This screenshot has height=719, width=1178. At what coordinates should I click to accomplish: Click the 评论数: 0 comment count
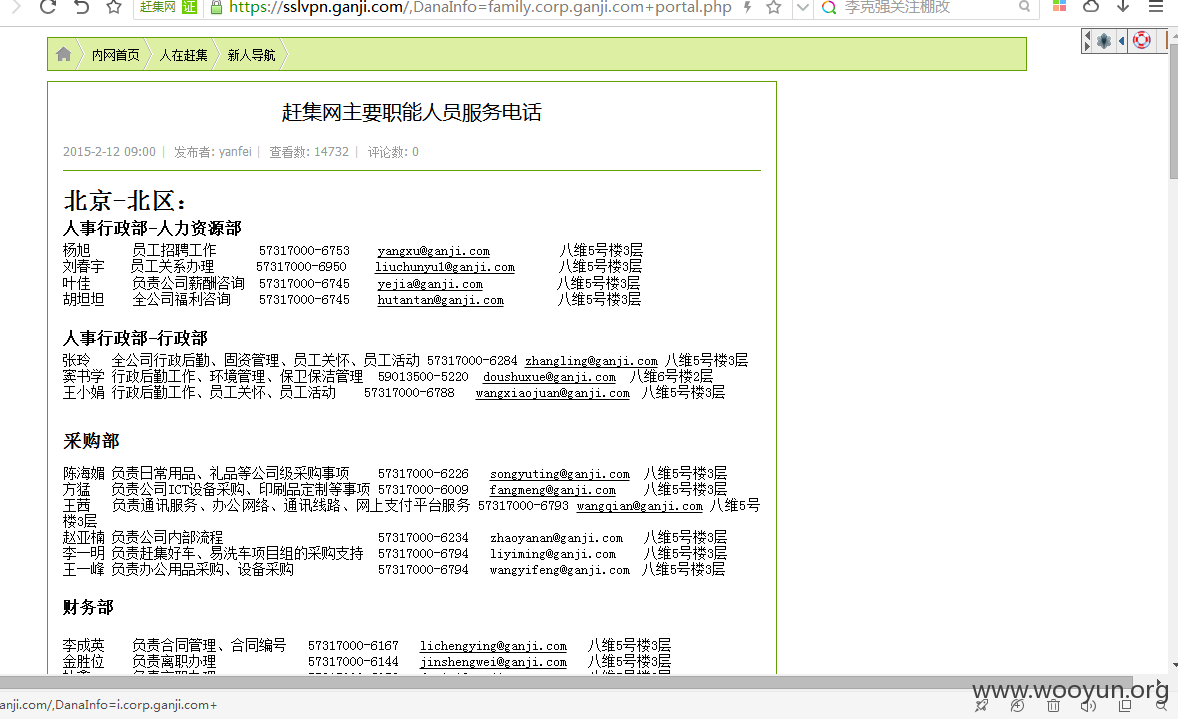393,152
